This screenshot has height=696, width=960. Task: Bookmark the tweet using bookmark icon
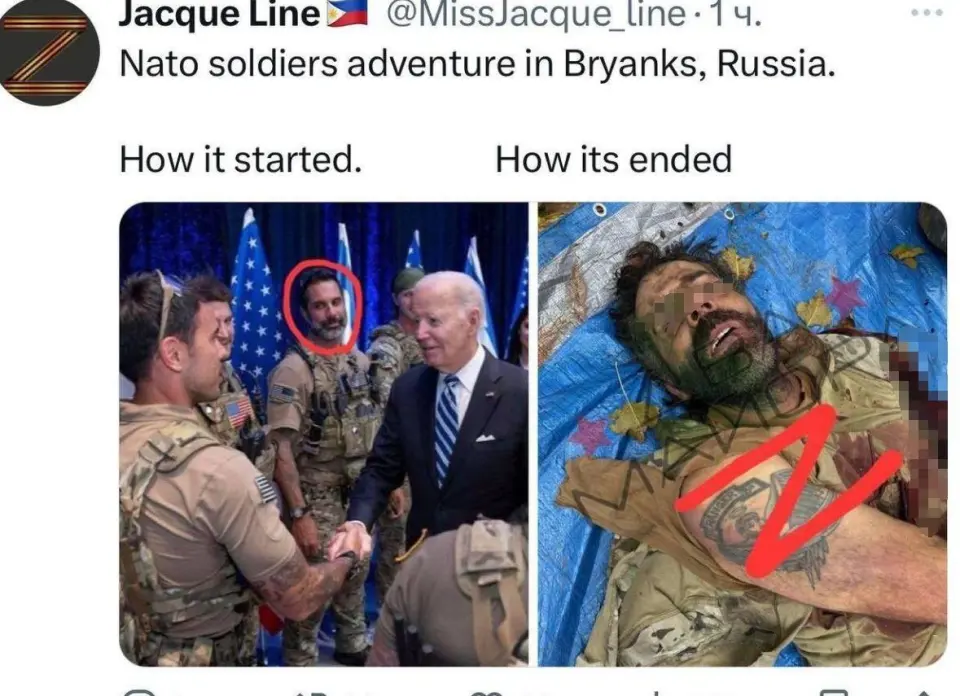point(833,692)
